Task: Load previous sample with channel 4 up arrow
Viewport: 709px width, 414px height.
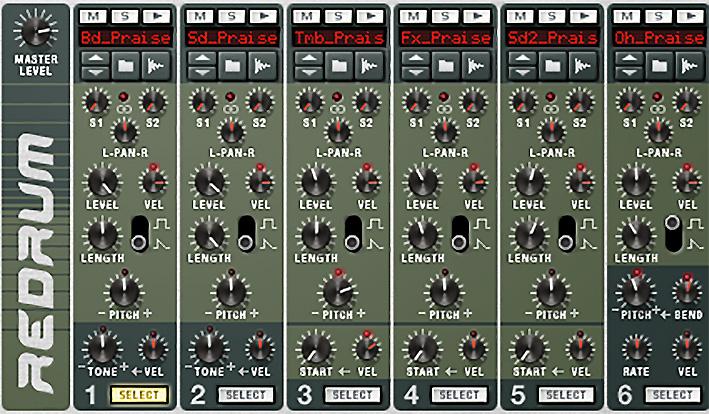Action: coord(416,59)
